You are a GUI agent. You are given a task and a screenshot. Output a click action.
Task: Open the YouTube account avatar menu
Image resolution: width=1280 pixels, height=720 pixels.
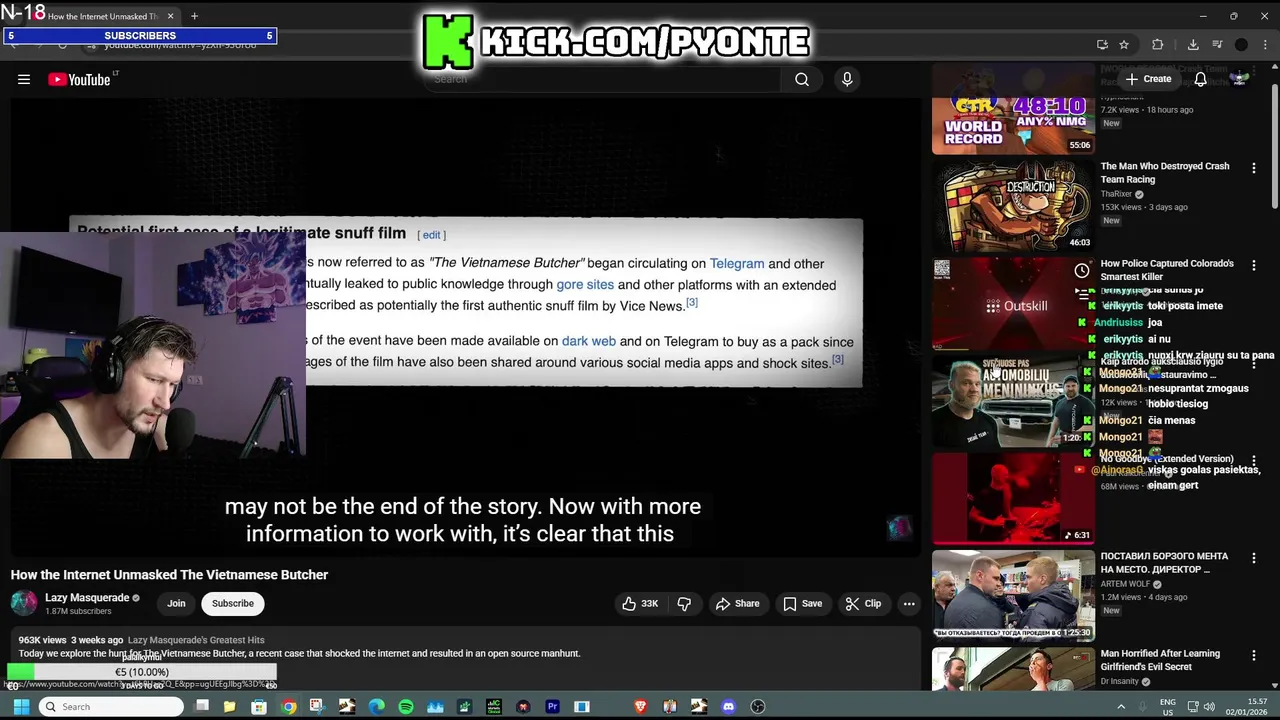1240,79
